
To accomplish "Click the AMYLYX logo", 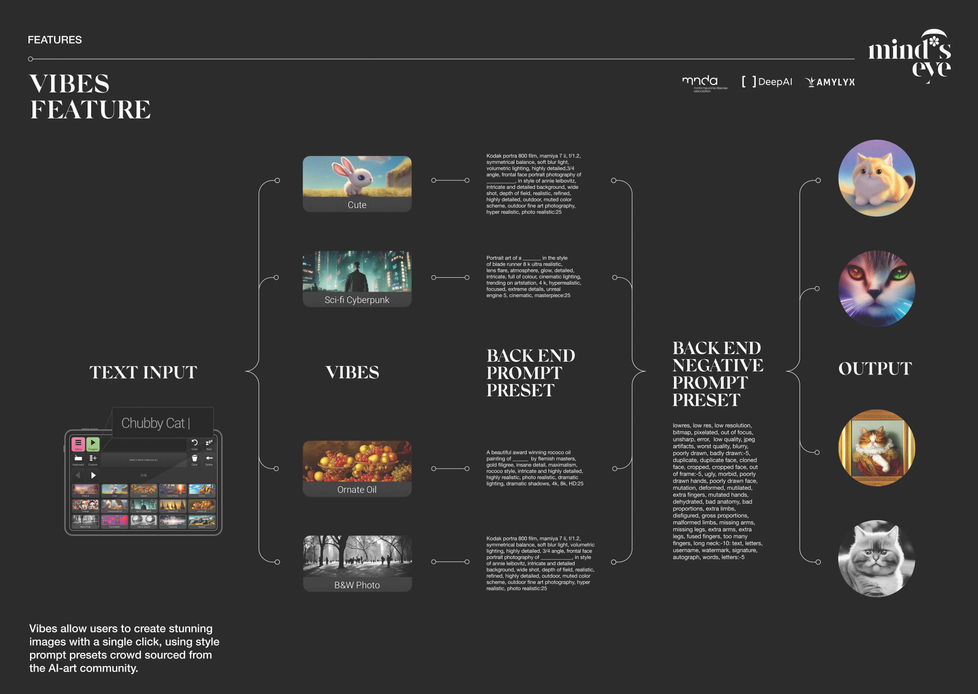I will point(830,82).
